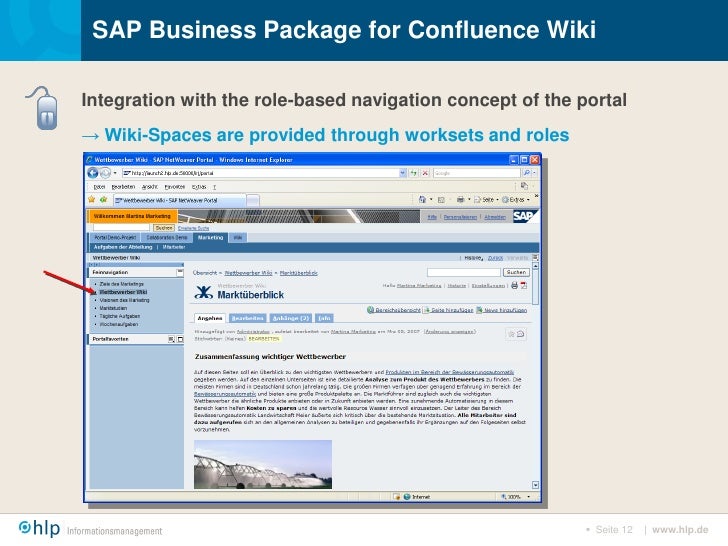The height and width of the screenshot is (546, 728).
Task: Click the Add to Favorites icon
Action: [x=103, y=200]
